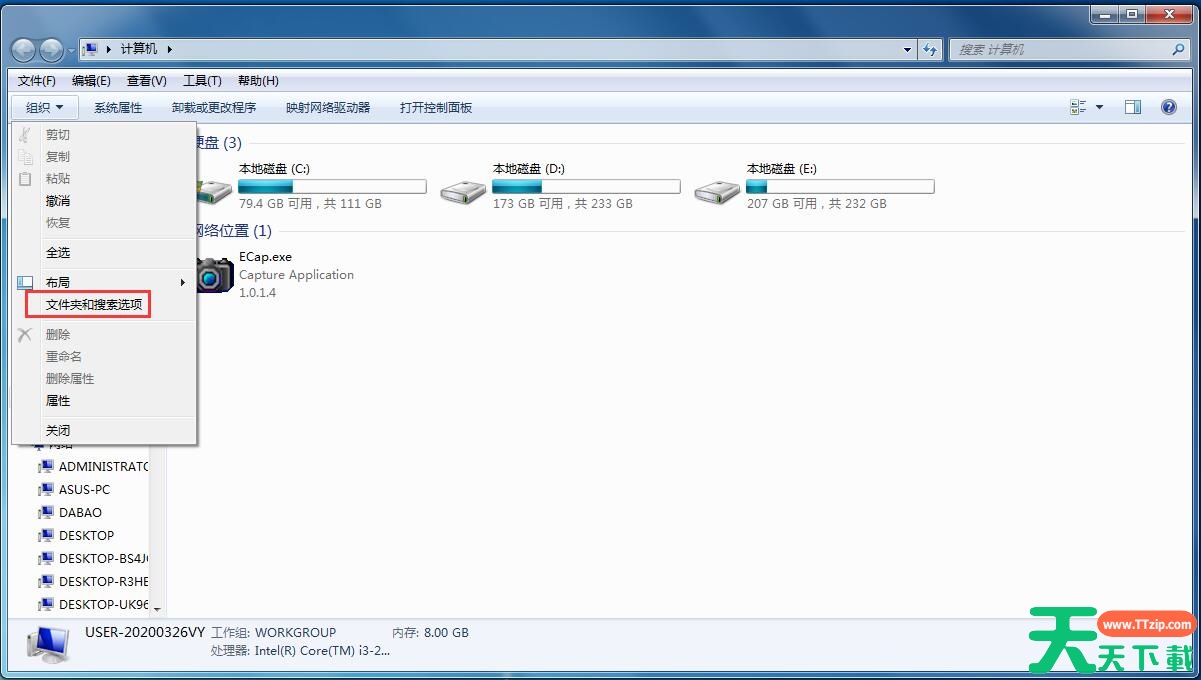Open the 工具(T) menu
The image size is (1201, 680).
click(202, 81)
